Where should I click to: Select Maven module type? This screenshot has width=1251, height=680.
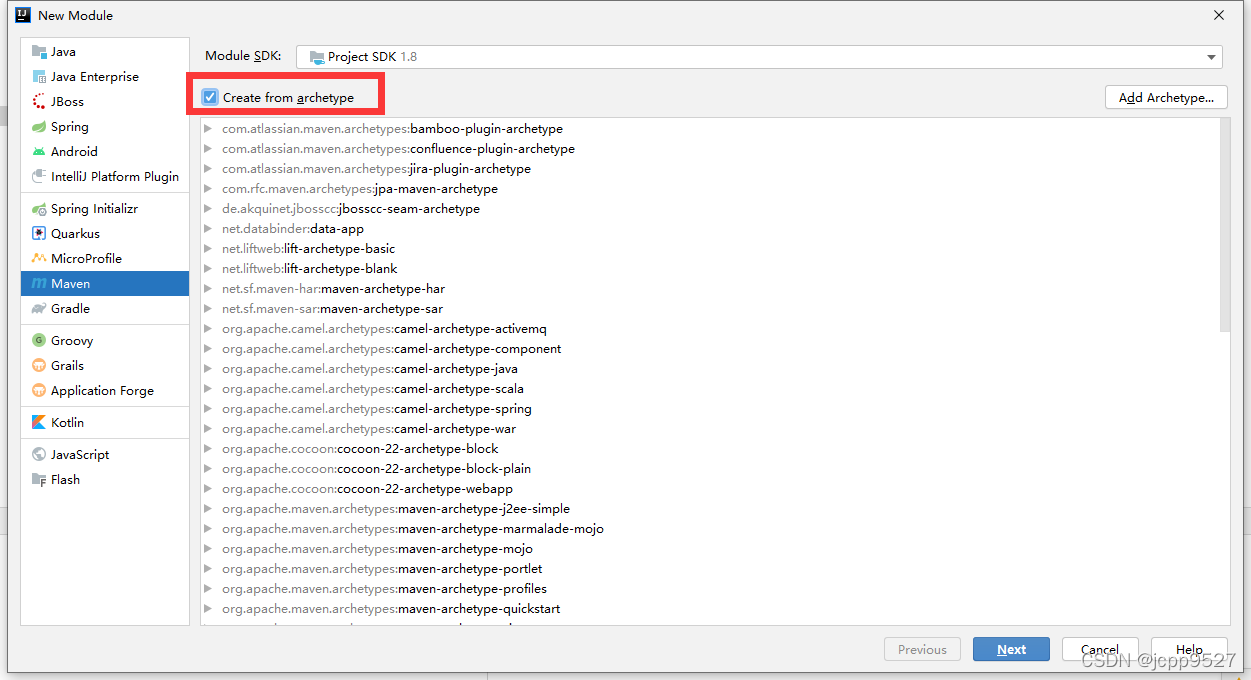click(x=105, y=284)
